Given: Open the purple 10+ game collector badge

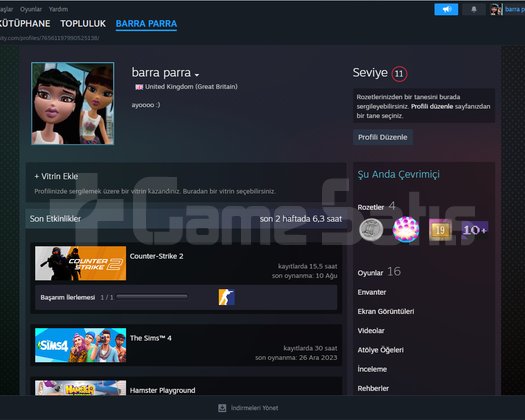Looking at the screenshot, I should coord(474,230).
